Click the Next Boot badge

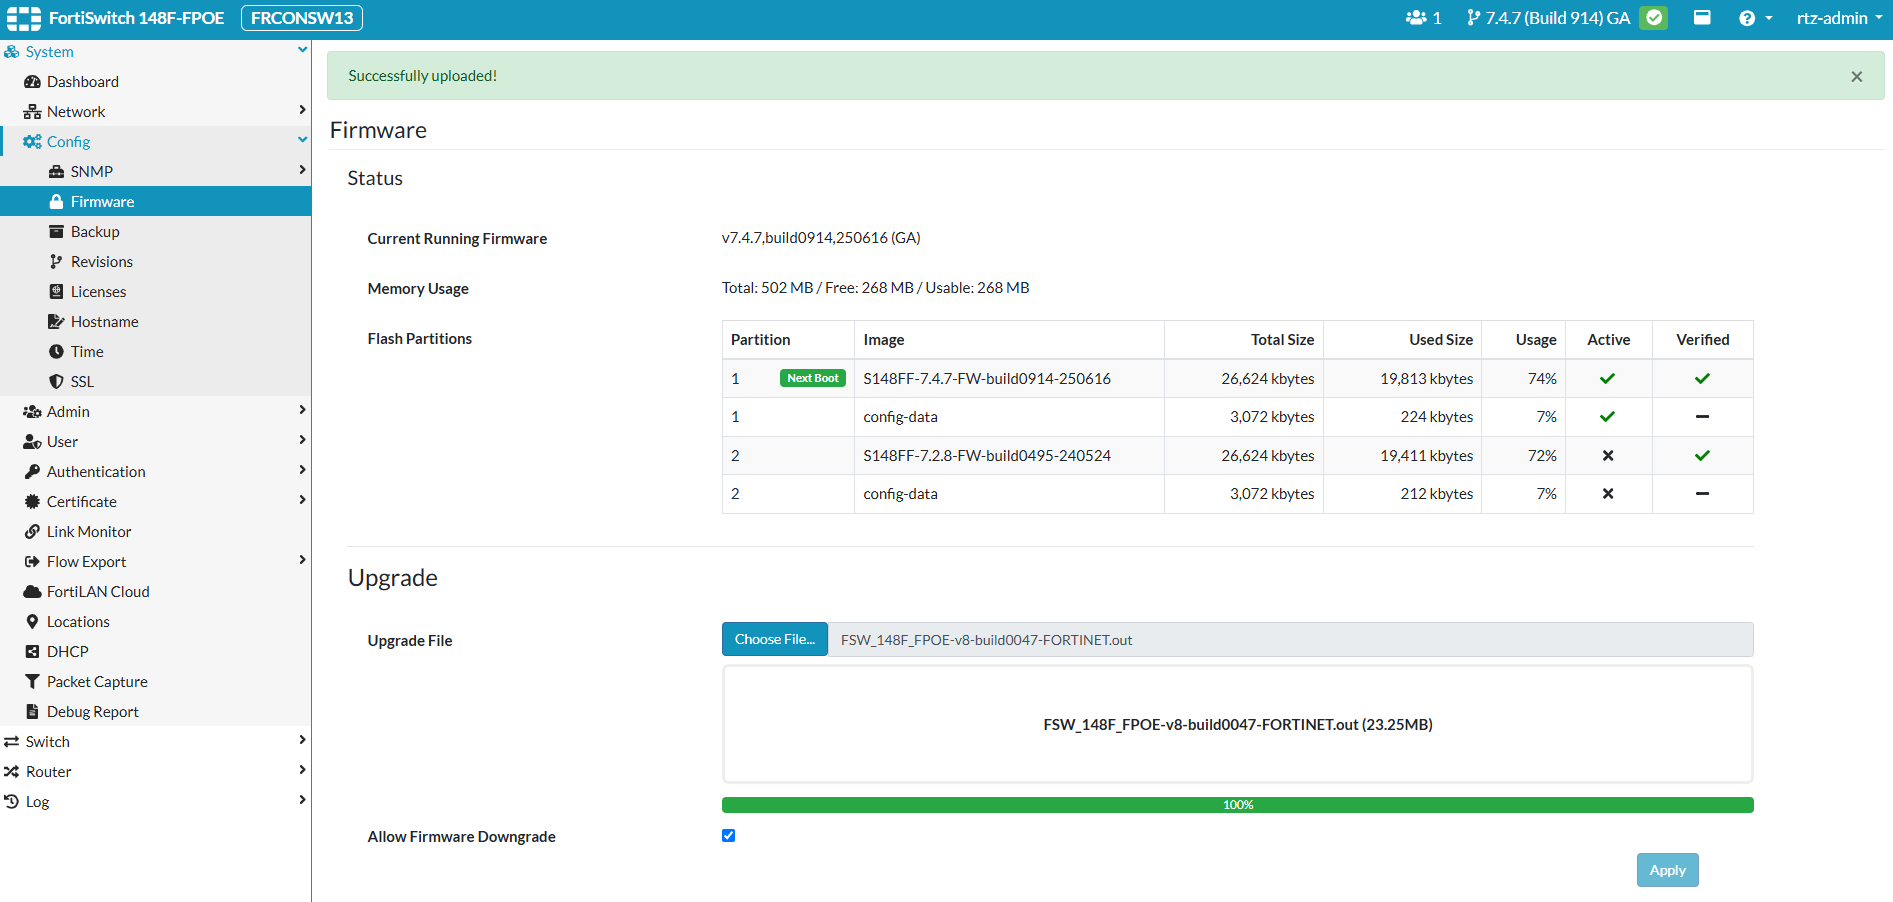coord(813,378)
